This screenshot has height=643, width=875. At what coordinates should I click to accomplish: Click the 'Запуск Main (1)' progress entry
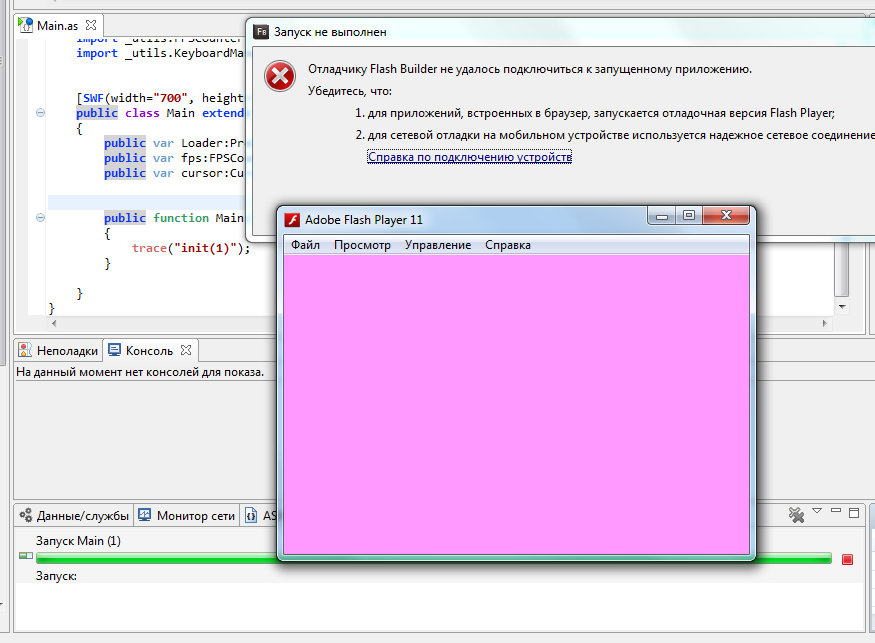(78, 541)
